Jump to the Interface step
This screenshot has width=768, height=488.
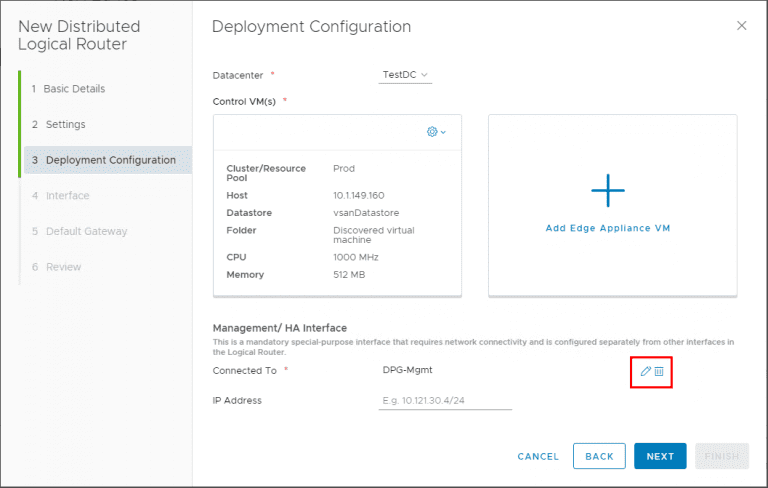(67, 196)
